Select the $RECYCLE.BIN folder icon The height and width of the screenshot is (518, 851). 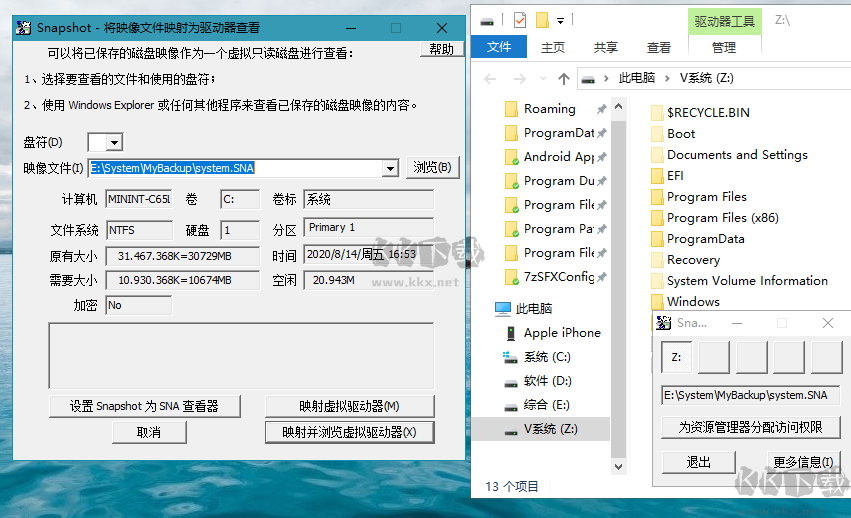click(657, 112)
